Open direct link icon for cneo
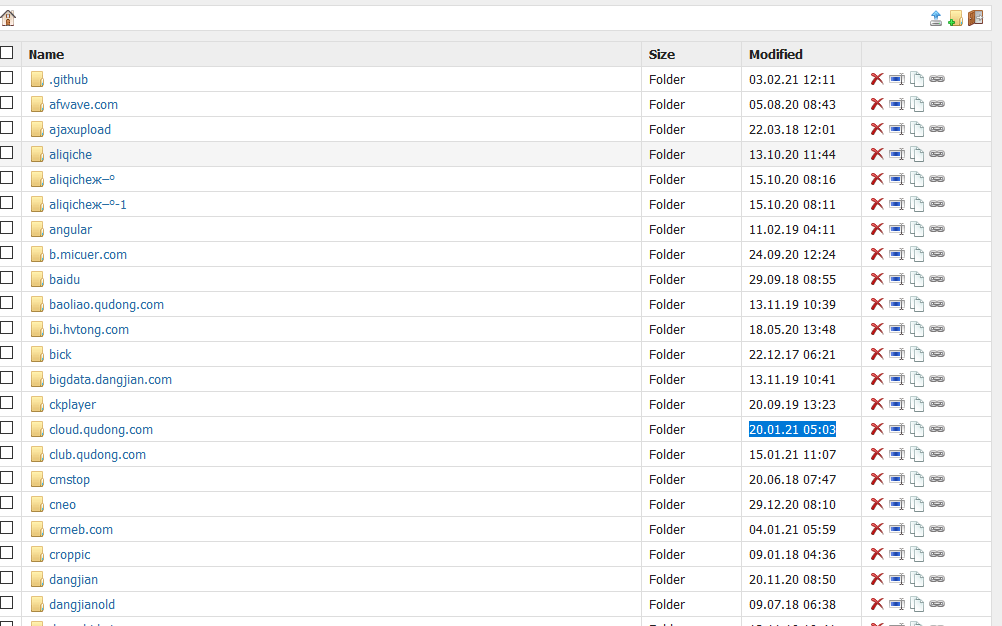 [937, 504]
